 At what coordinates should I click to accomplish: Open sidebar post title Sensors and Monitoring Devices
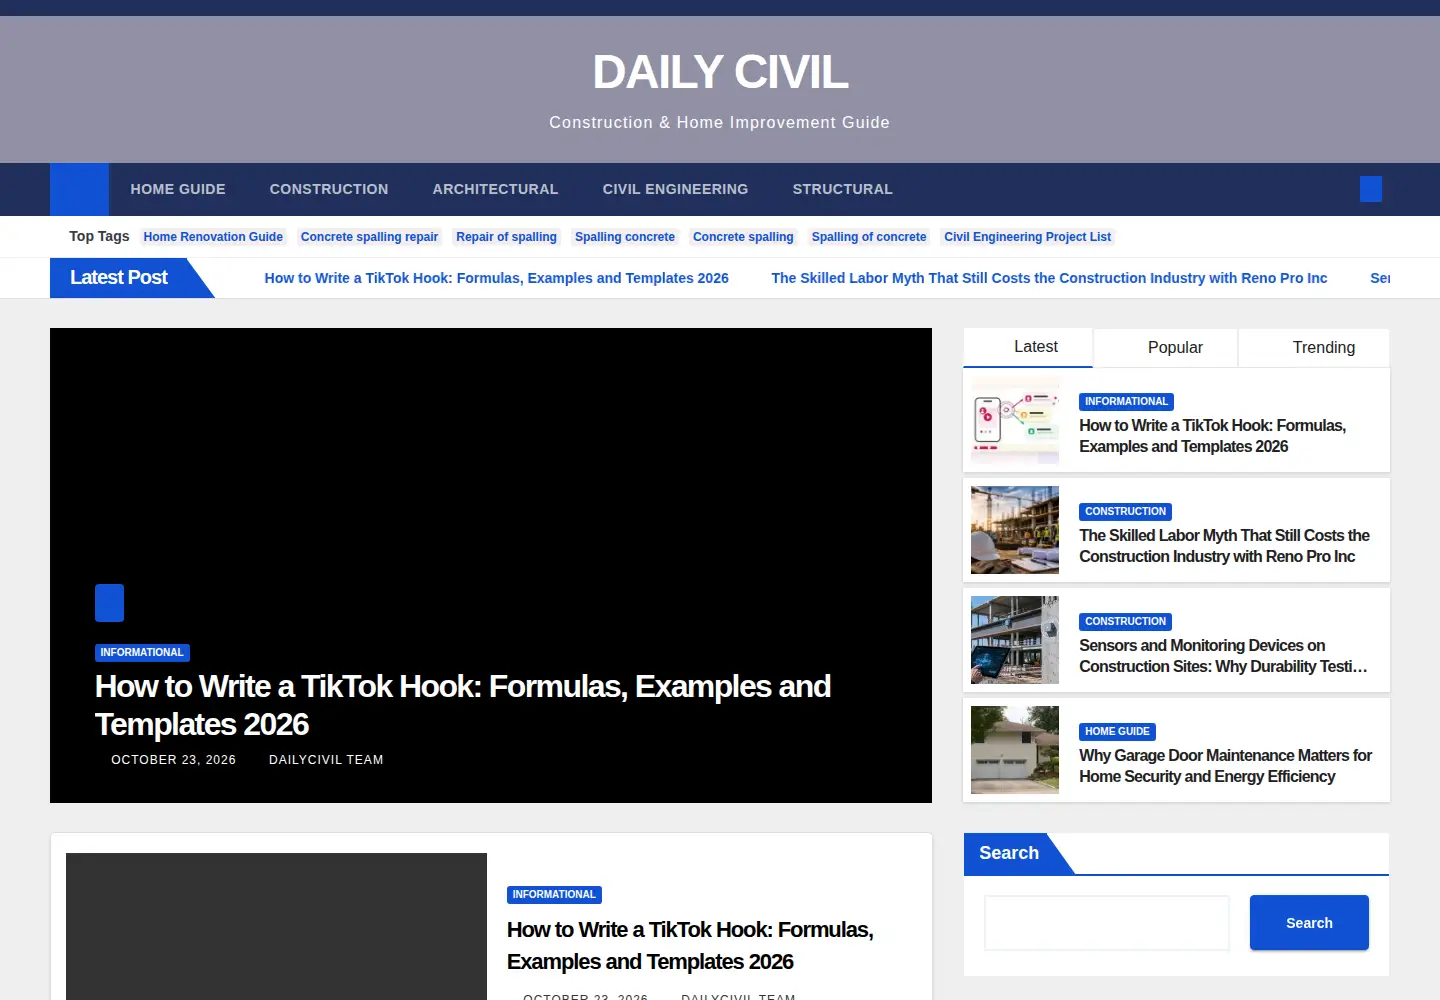click(1223, 656)
